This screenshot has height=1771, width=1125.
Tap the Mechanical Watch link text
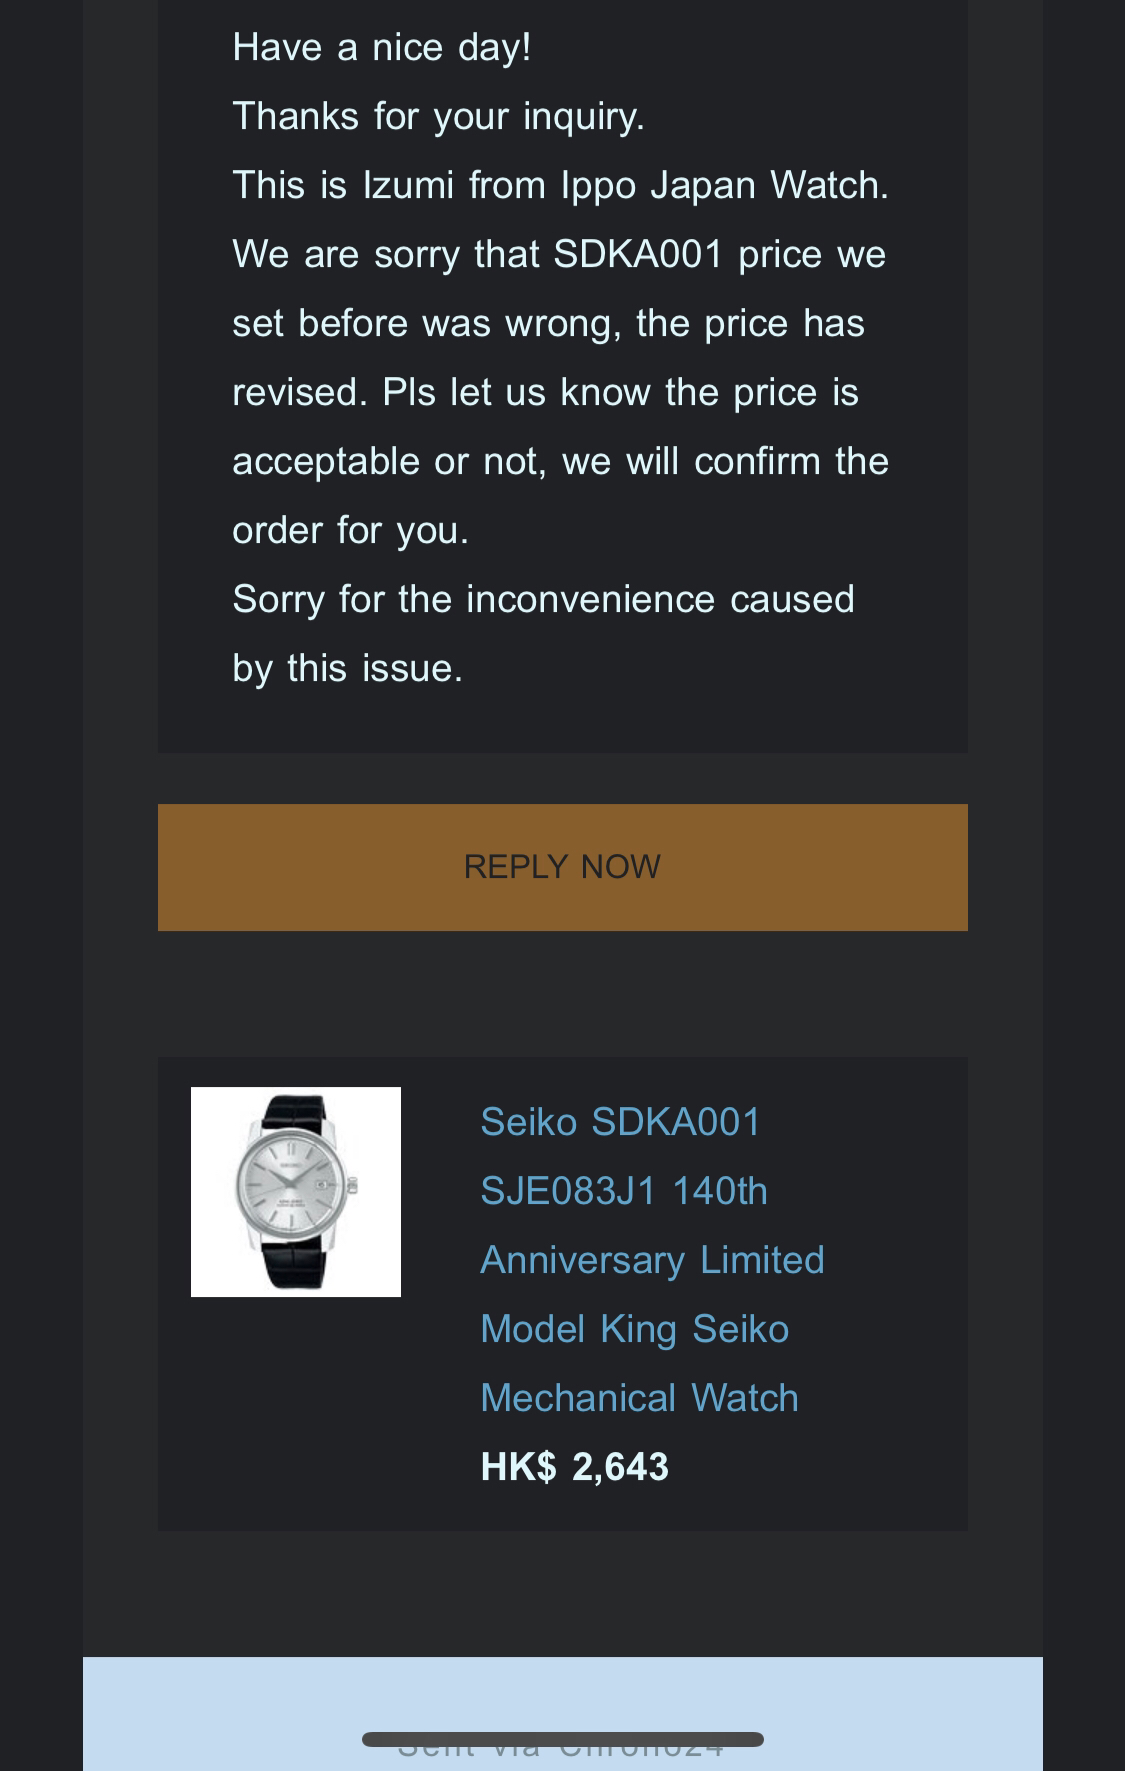click(x=640, y=1398)
